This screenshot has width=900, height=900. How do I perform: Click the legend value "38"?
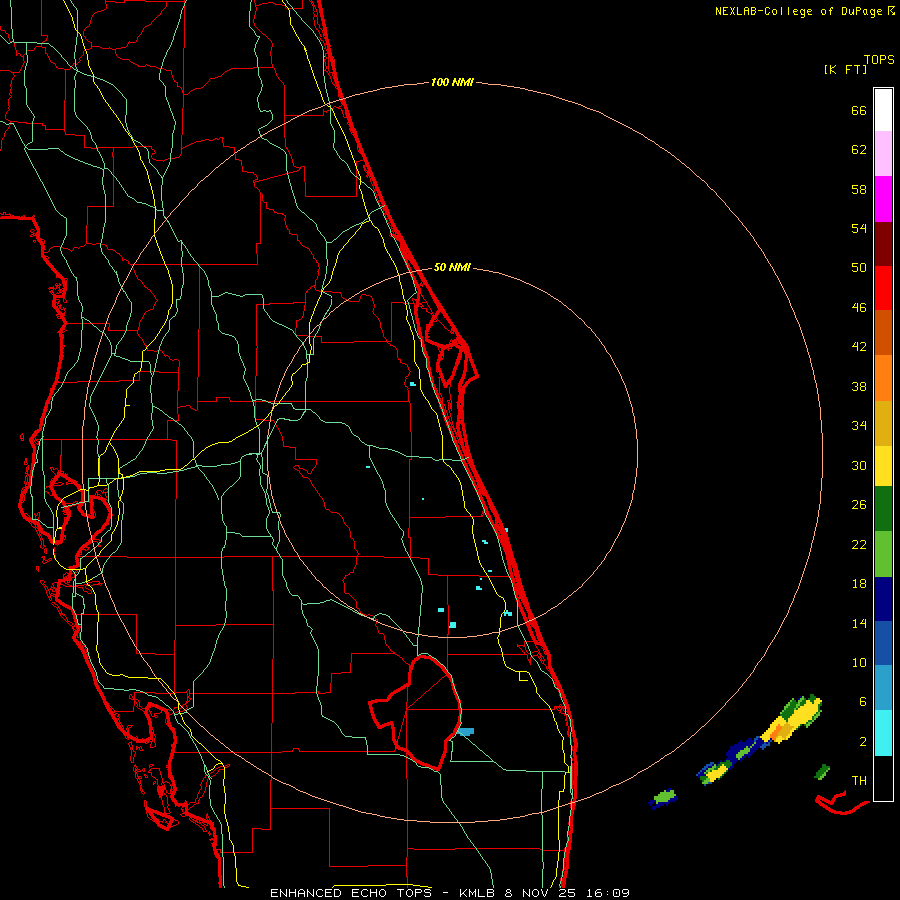click(x=859, y=387)
